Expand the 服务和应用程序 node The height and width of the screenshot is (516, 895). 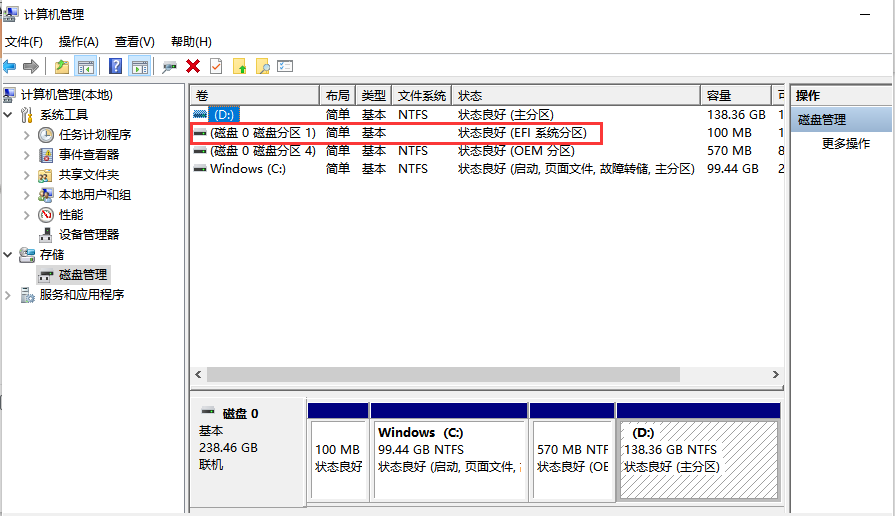(x=9, y=295)
